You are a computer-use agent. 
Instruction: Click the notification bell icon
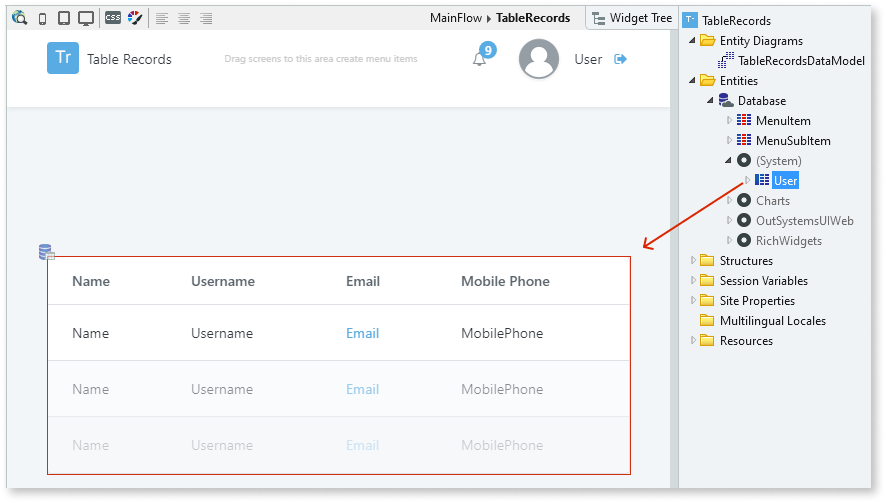(x=480, y=59)
